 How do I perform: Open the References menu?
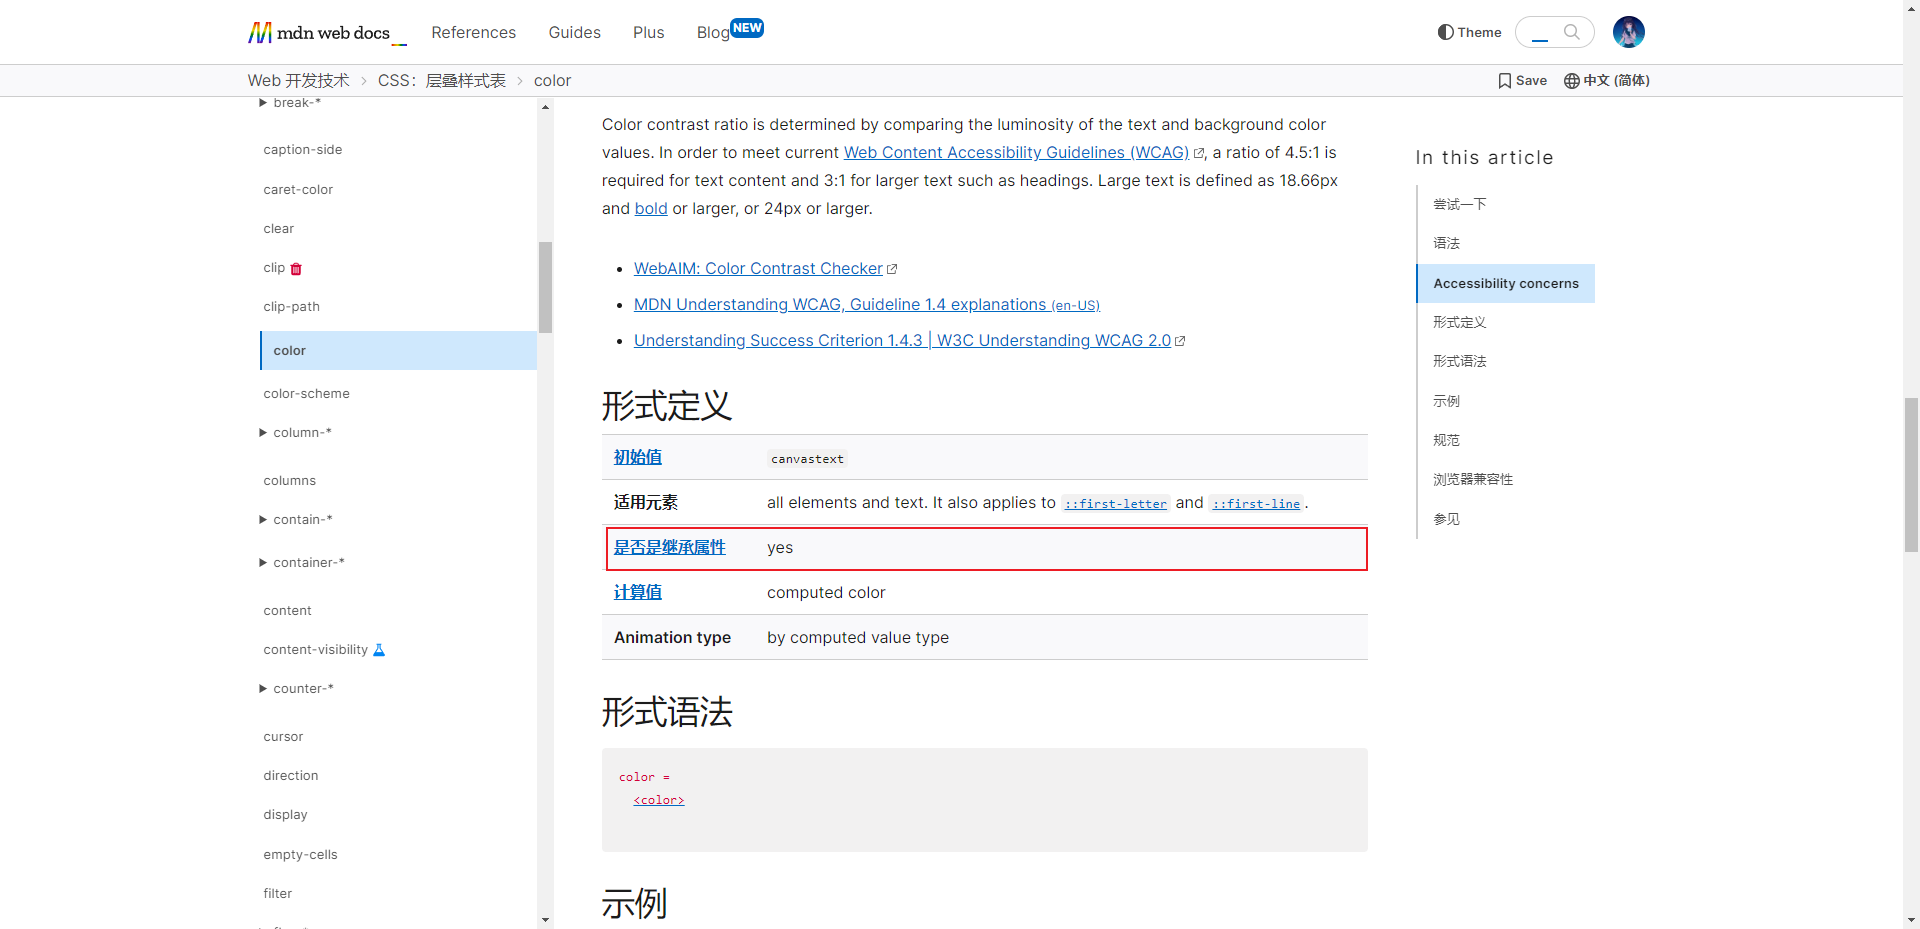(473, 32)
